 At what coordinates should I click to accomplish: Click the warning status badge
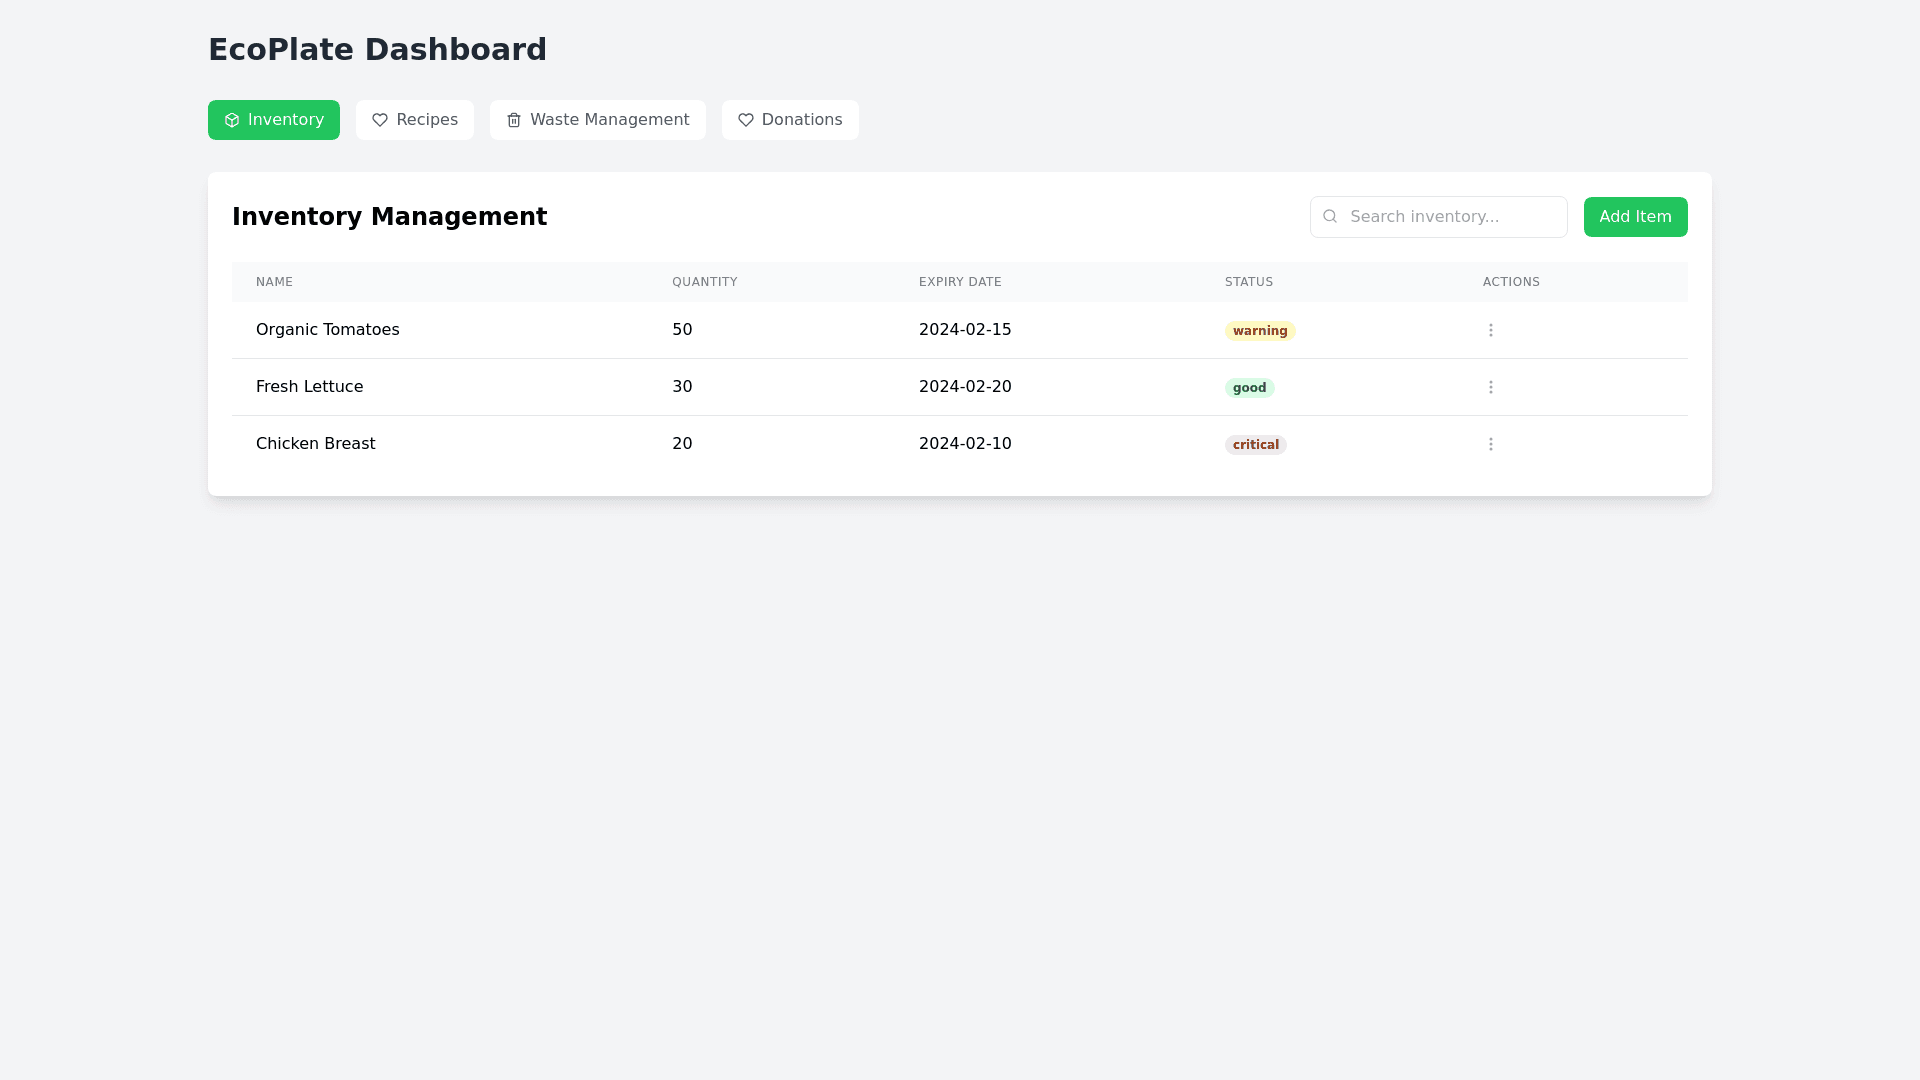click(x=1260, y=331)
